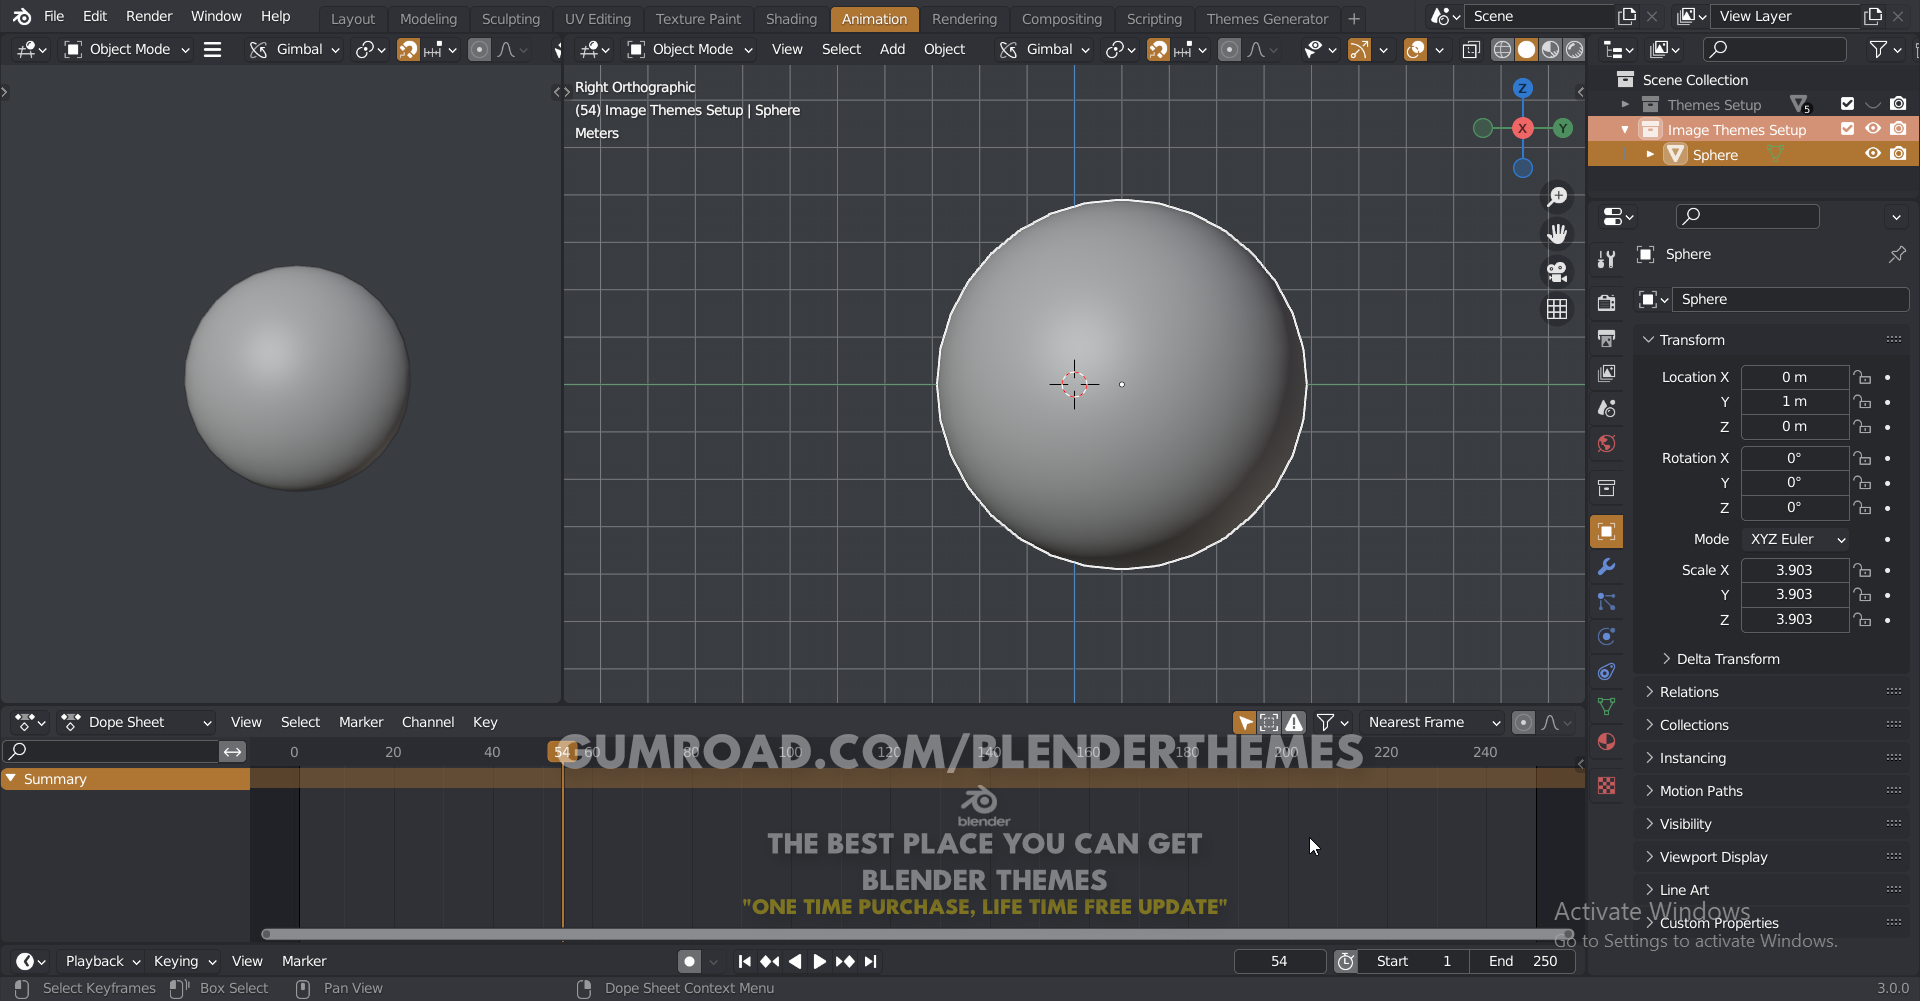
Task: Open the World properties tab
Action: click(1607, 443)
